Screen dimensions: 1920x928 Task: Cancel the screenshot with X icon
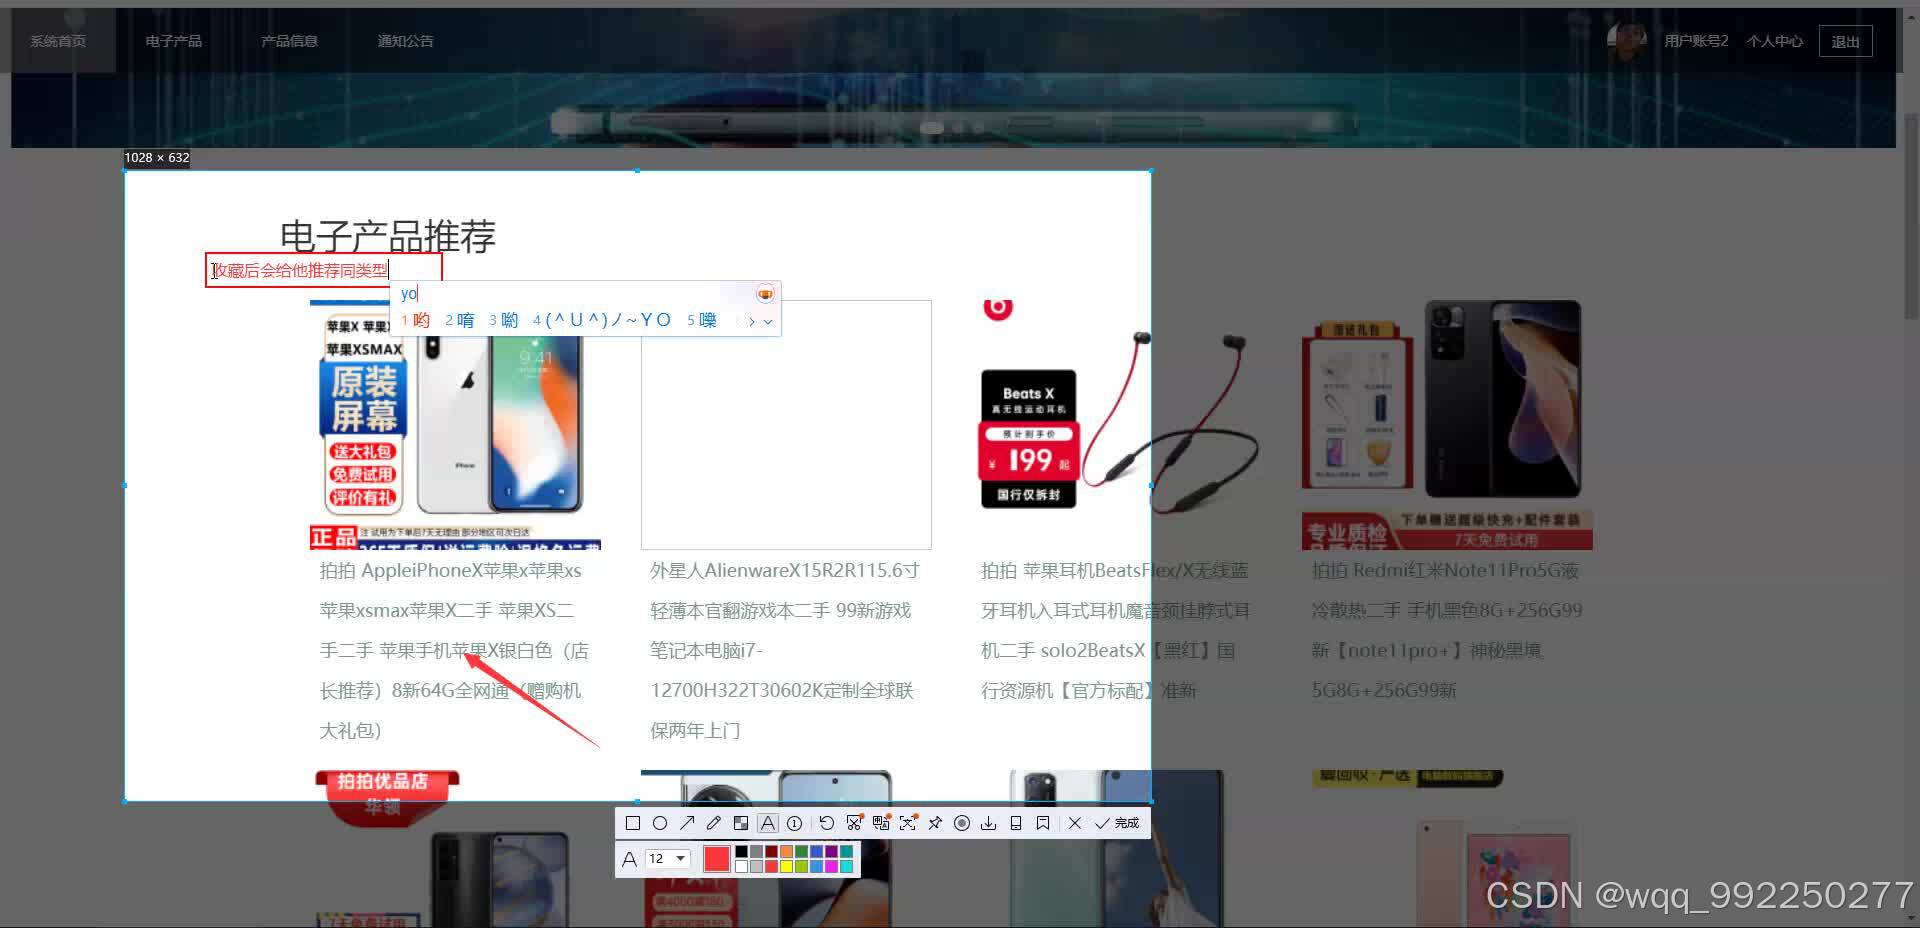click(x=1075, y=823)
